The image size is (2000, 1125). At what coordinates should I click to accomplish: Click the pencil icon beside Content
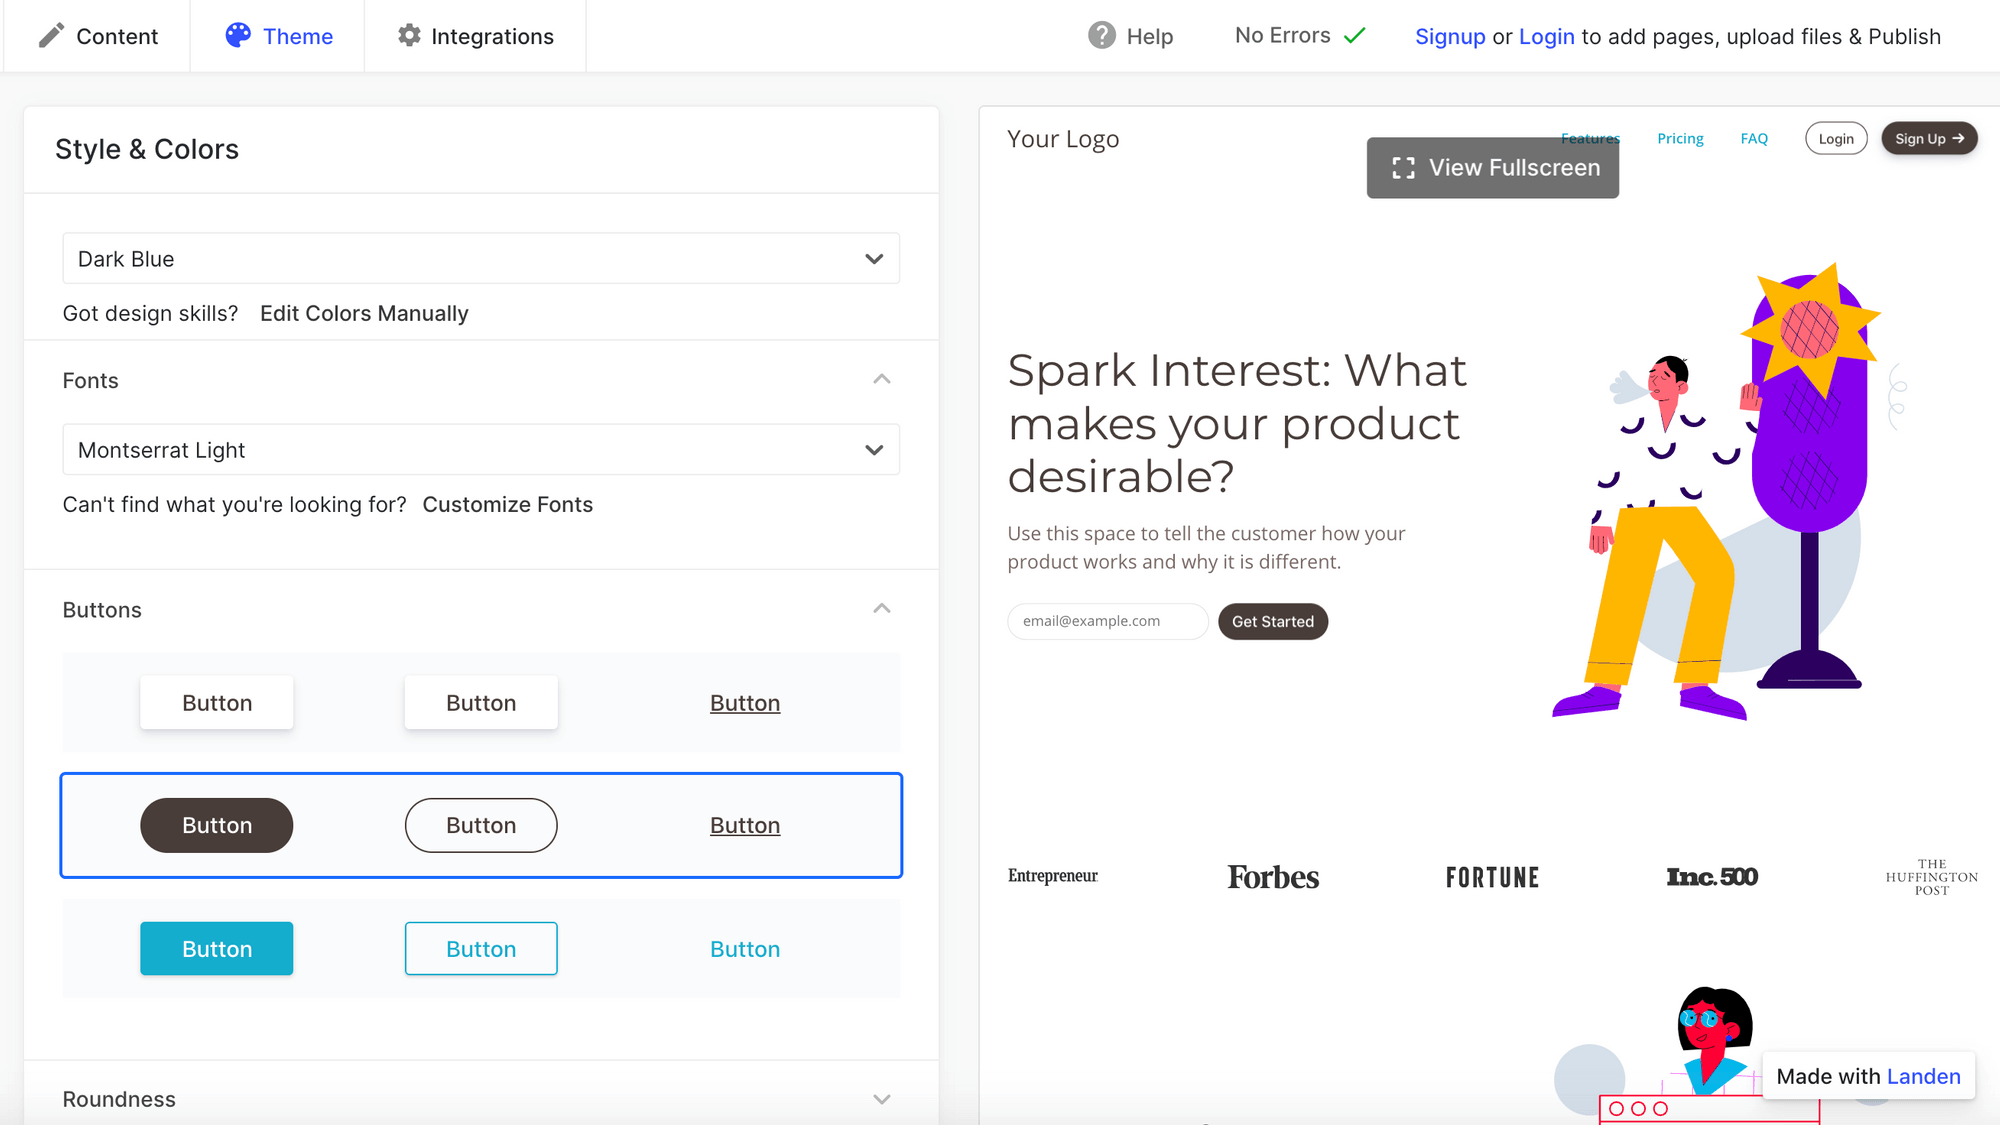point(52,35)
